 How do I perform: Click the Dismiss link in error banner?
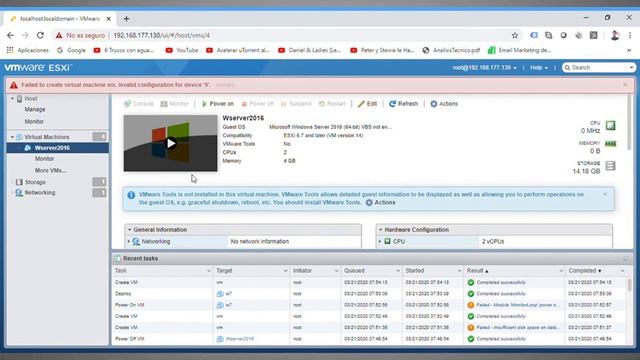click(x=225, y=85)
